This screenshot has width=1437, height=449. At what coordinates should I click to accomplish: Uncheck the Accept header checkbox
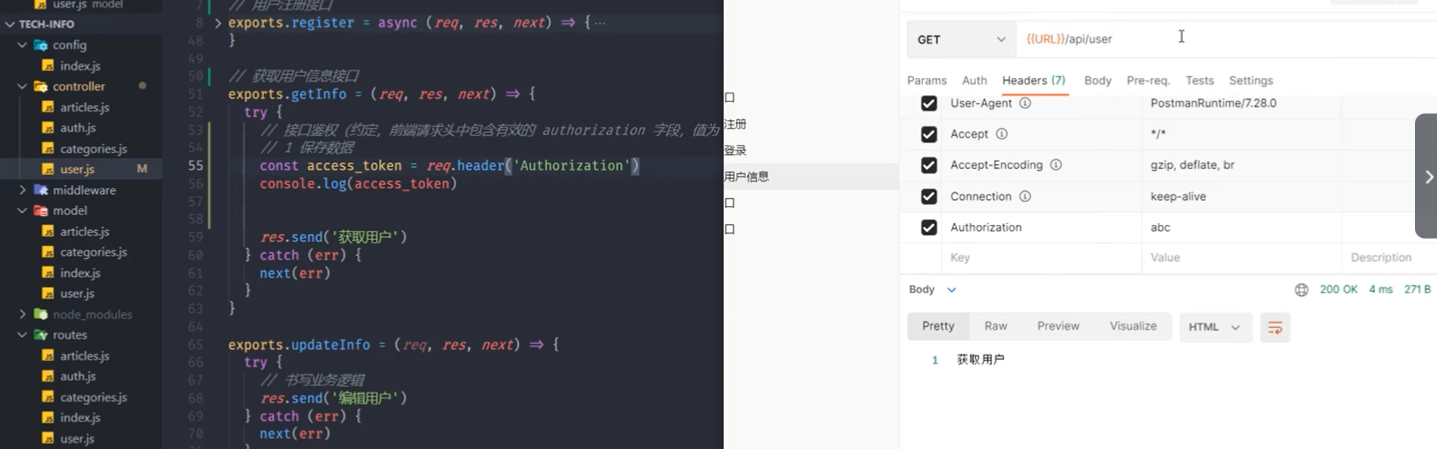click(929, 134)
